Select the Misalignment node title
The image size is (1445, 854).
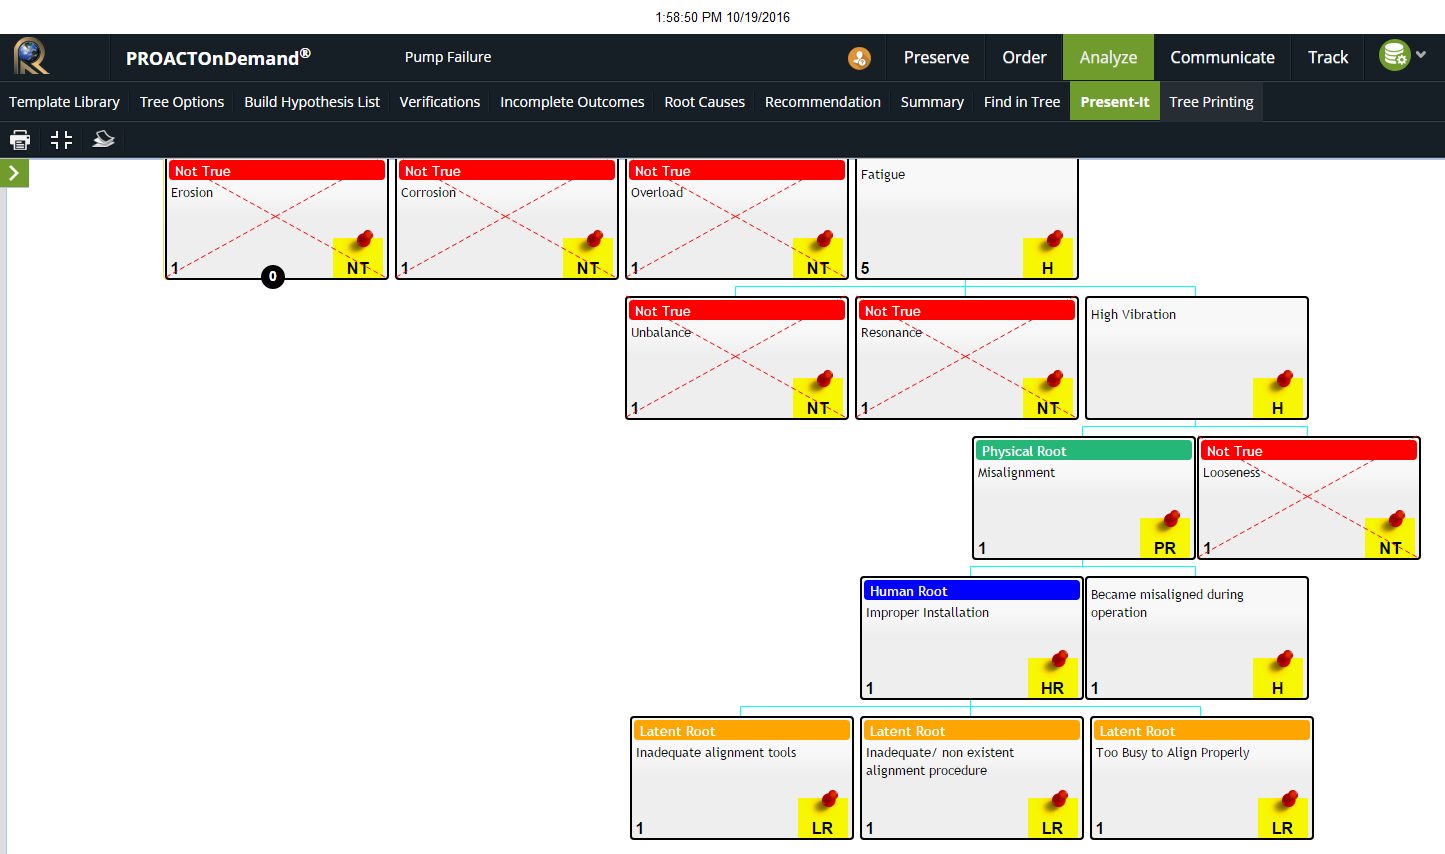tap(1016, 473)
